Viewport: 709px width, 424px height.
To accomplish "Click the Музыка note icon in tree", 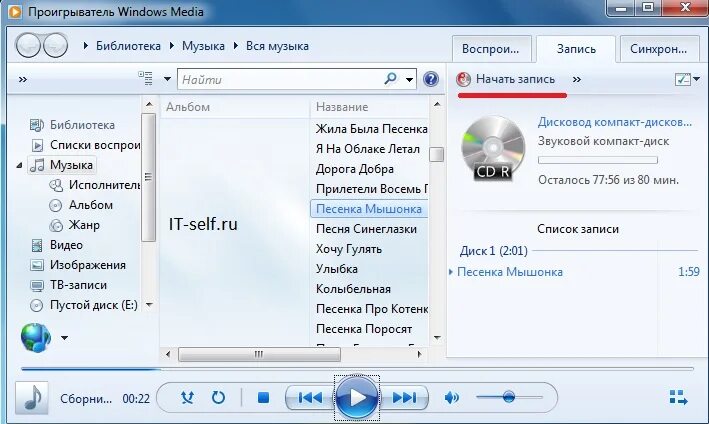I will click(x=37, y=165).
